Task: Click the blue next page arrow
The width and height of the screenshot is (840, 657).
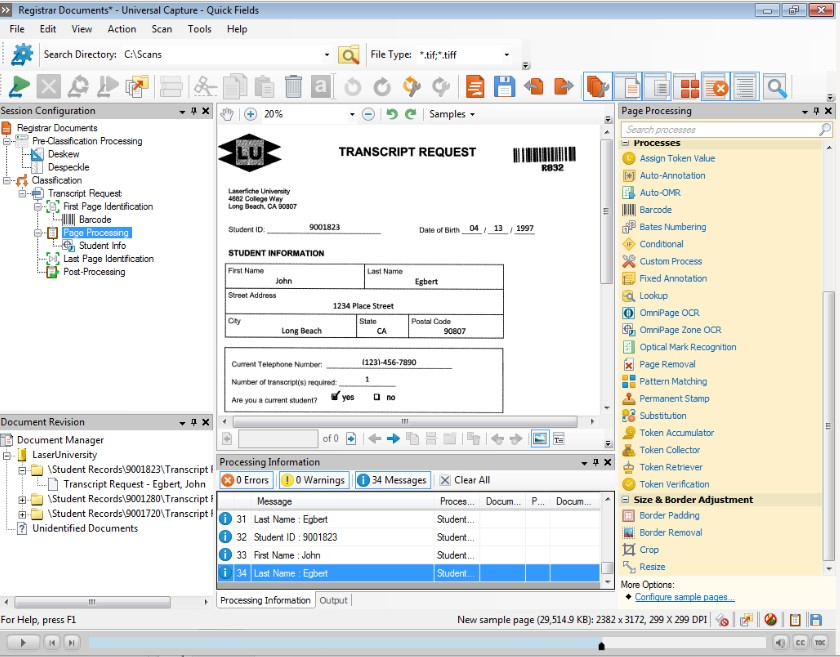Action: pos(393,439)
